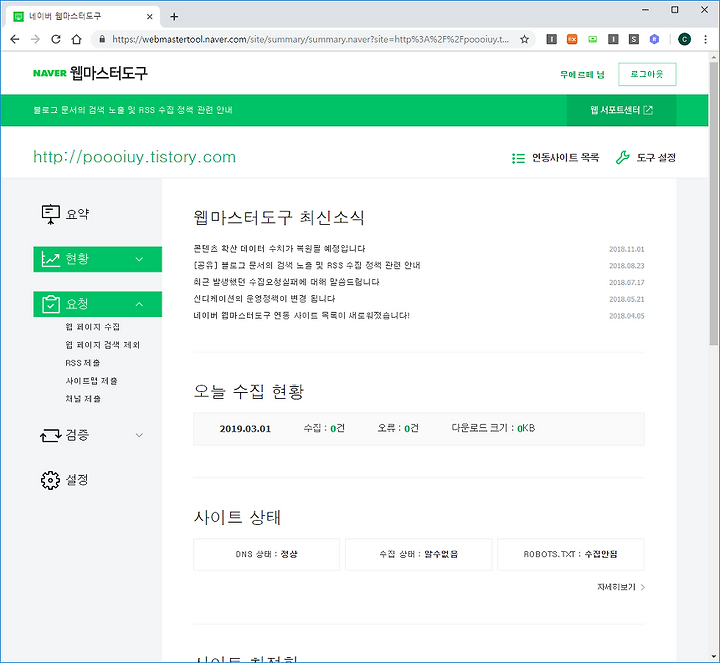Click the 수집 상태 status box
This screenshot has height=663, width=720.
[x=418, y=555]
